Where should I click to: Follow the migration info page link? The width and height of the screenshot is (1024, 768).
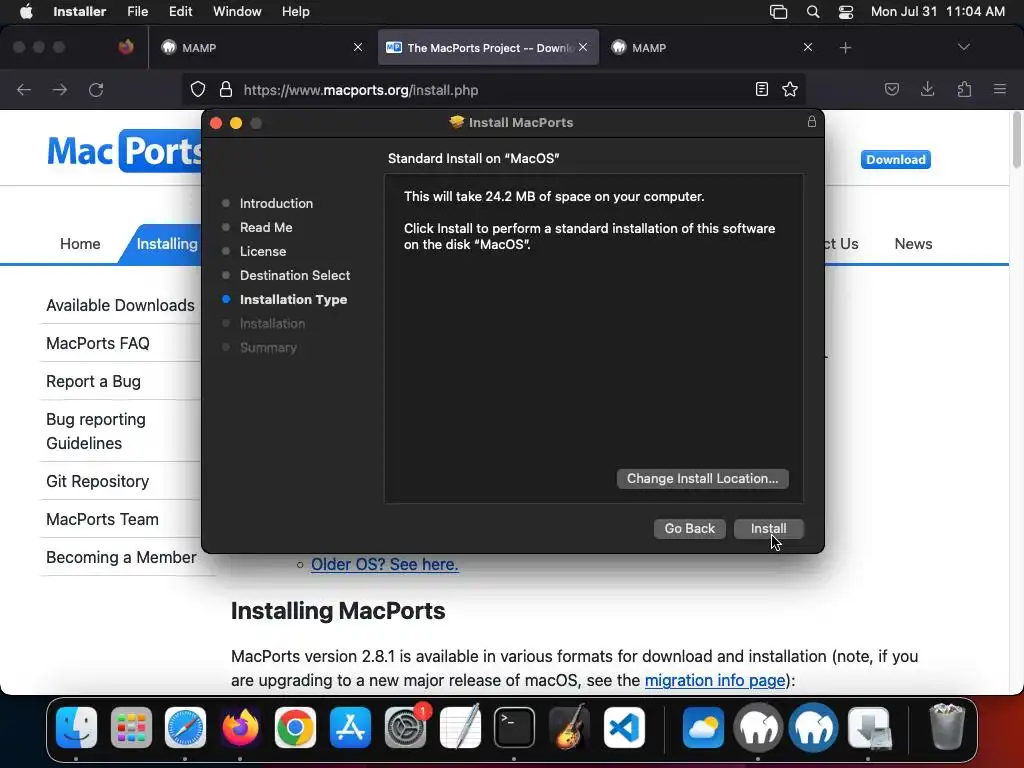(x=715, y=680)
